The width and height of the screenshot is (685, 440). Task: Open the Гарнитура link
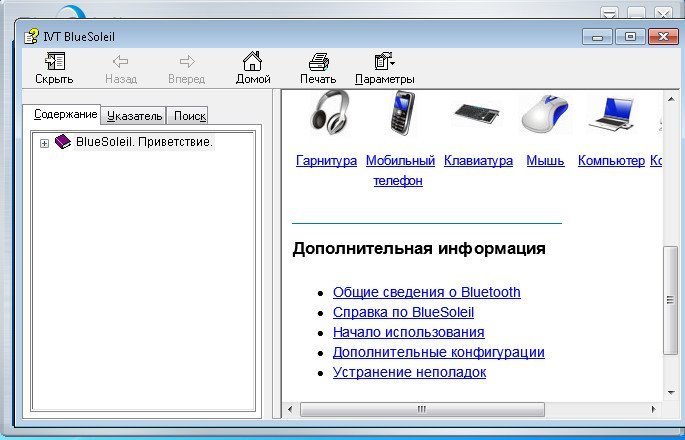326,160
